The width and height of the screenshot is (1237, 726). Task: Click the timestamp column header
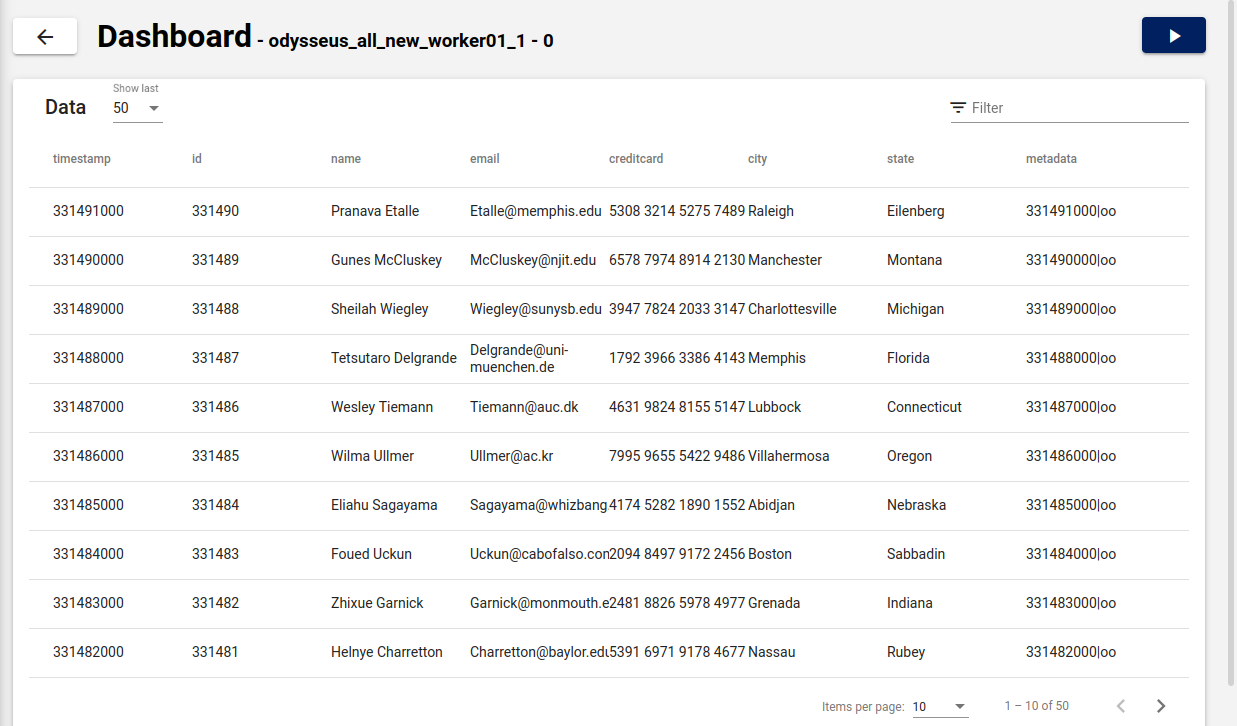[x=82, y=159]
